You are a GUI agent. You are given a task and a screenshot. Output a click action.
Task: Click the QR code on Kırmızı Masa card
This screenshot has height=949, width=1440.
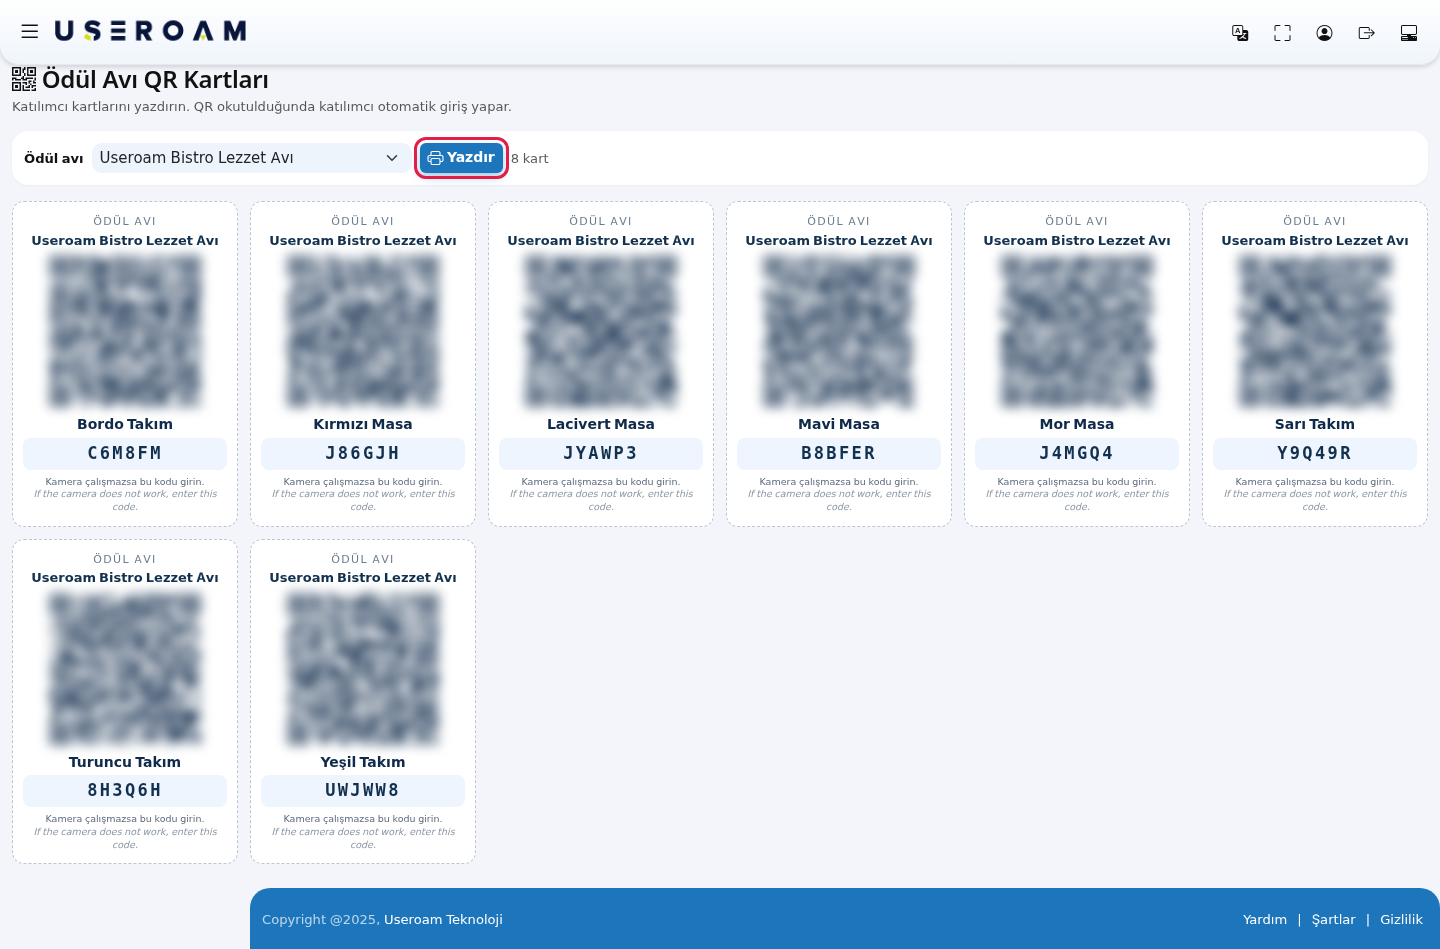pos(363,331)
